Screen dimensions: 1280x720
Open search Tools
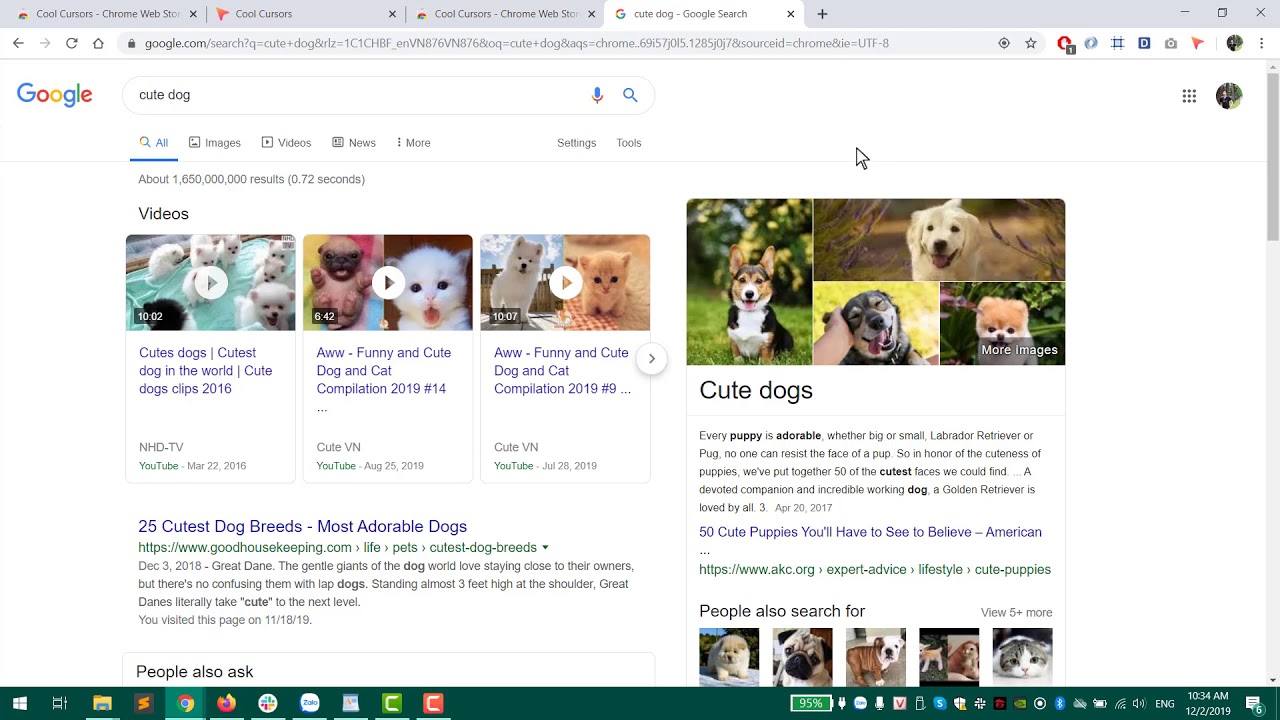629,143
